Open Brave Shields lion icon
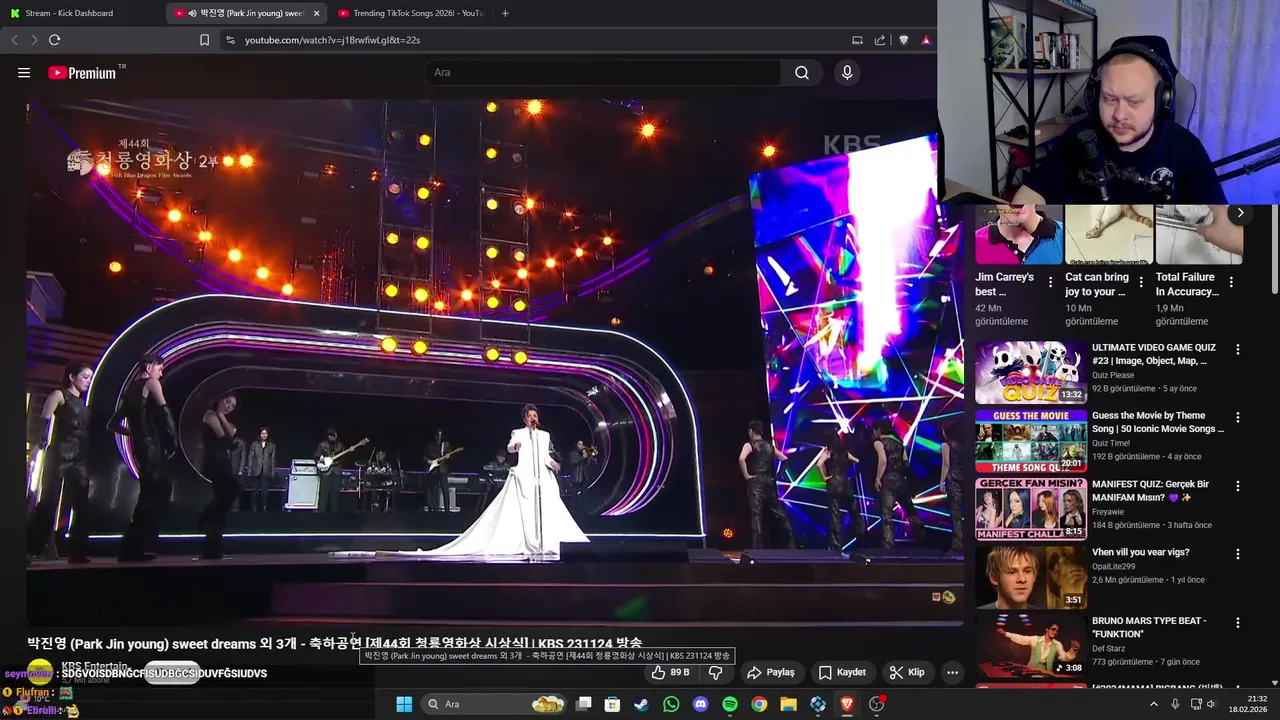 (904, 40)
